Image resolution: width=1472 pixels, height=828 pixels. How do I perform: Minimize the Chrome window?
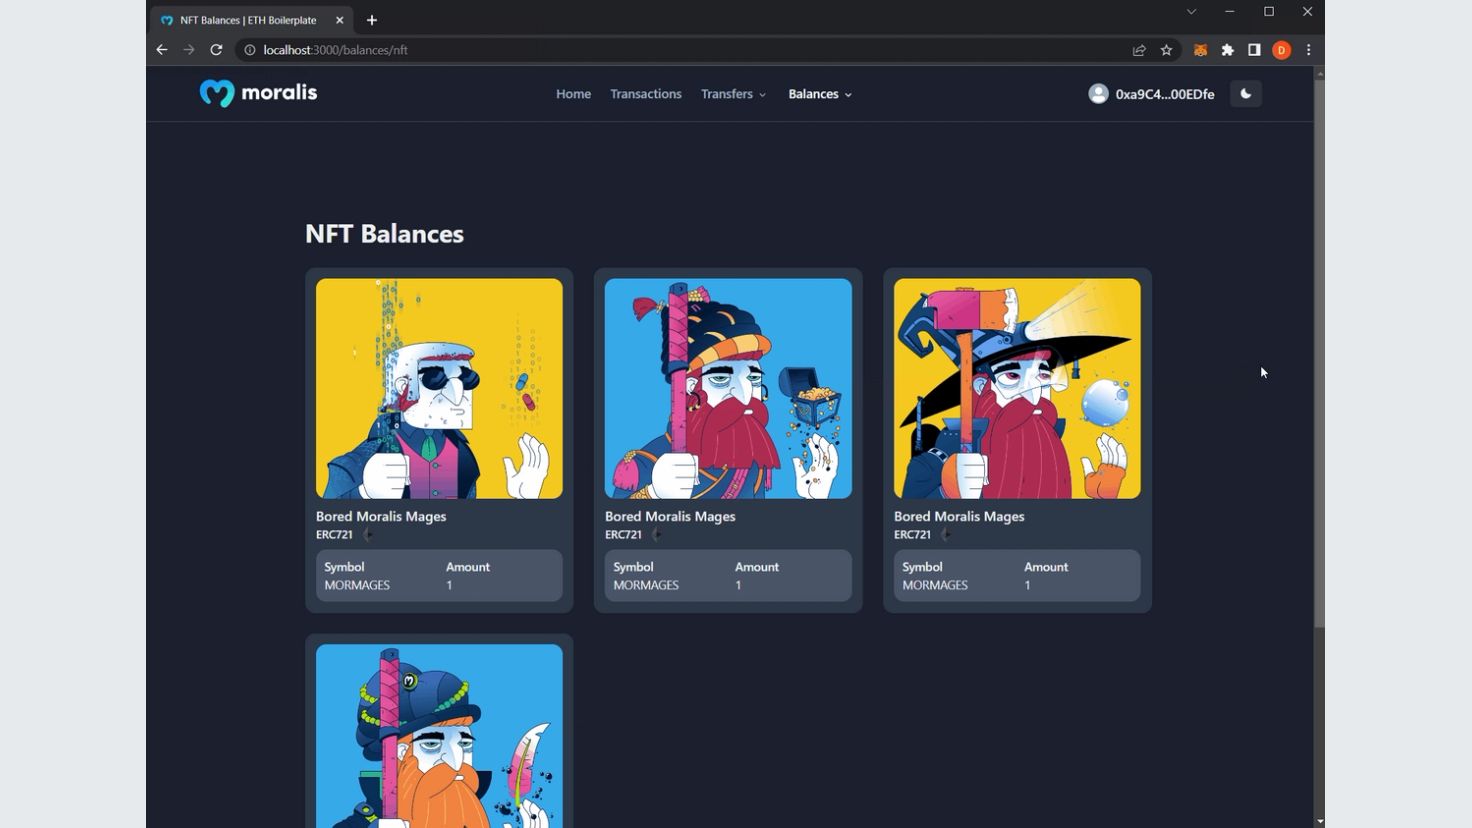pyautogui.click(x=1229, y=12)
